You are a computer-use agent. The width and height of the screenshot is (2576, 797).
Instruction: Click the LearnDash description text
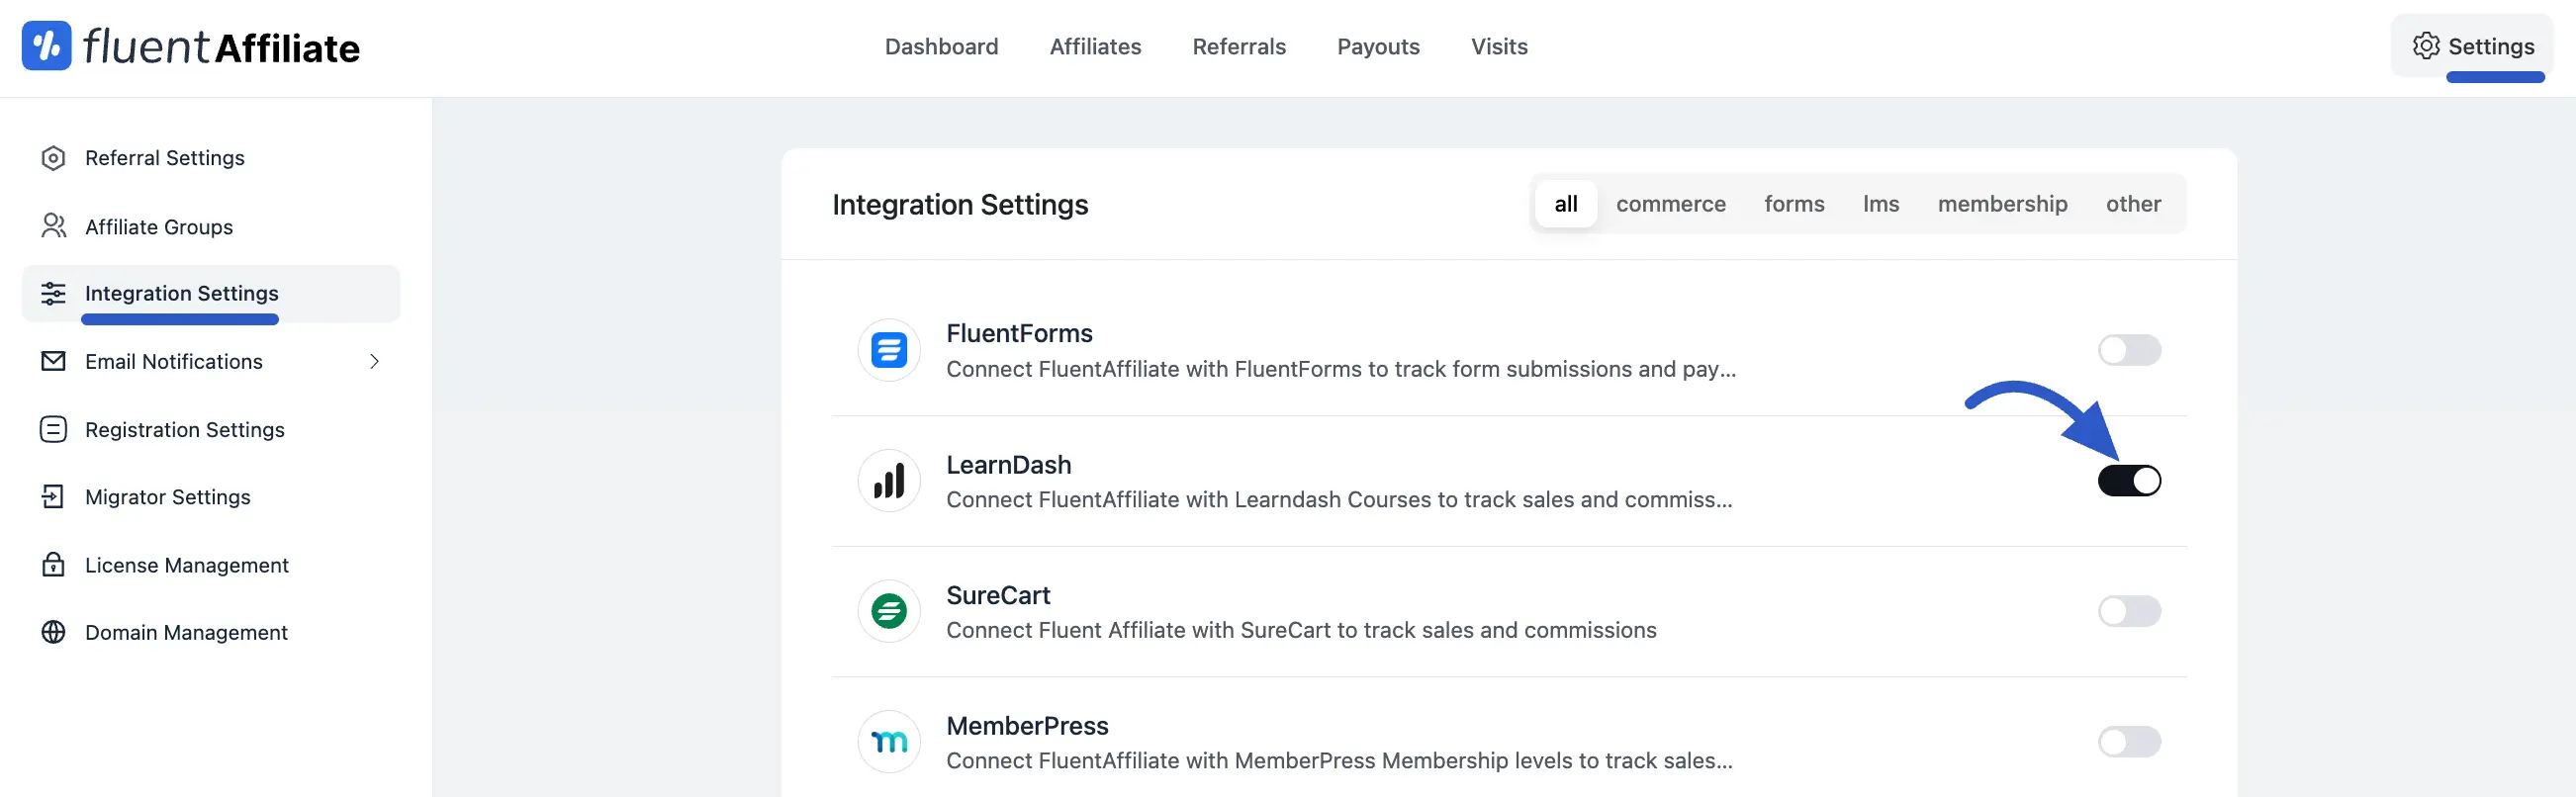[x=1339, y=500]
